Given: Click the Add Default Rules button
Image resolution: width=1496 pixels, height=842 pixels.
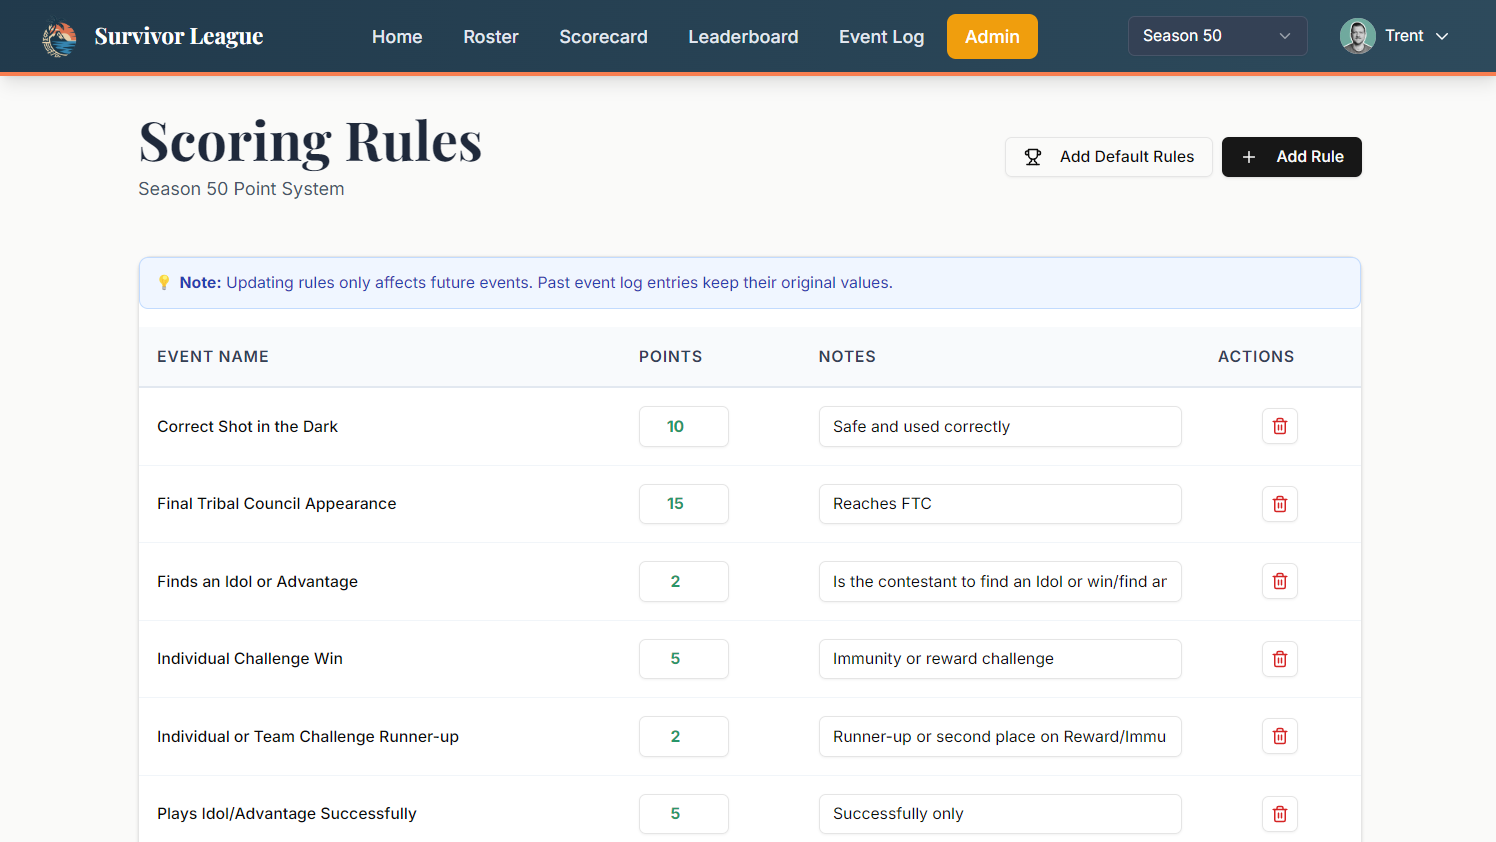Looking at the screenshot, I should click(x=1109, y=157).
